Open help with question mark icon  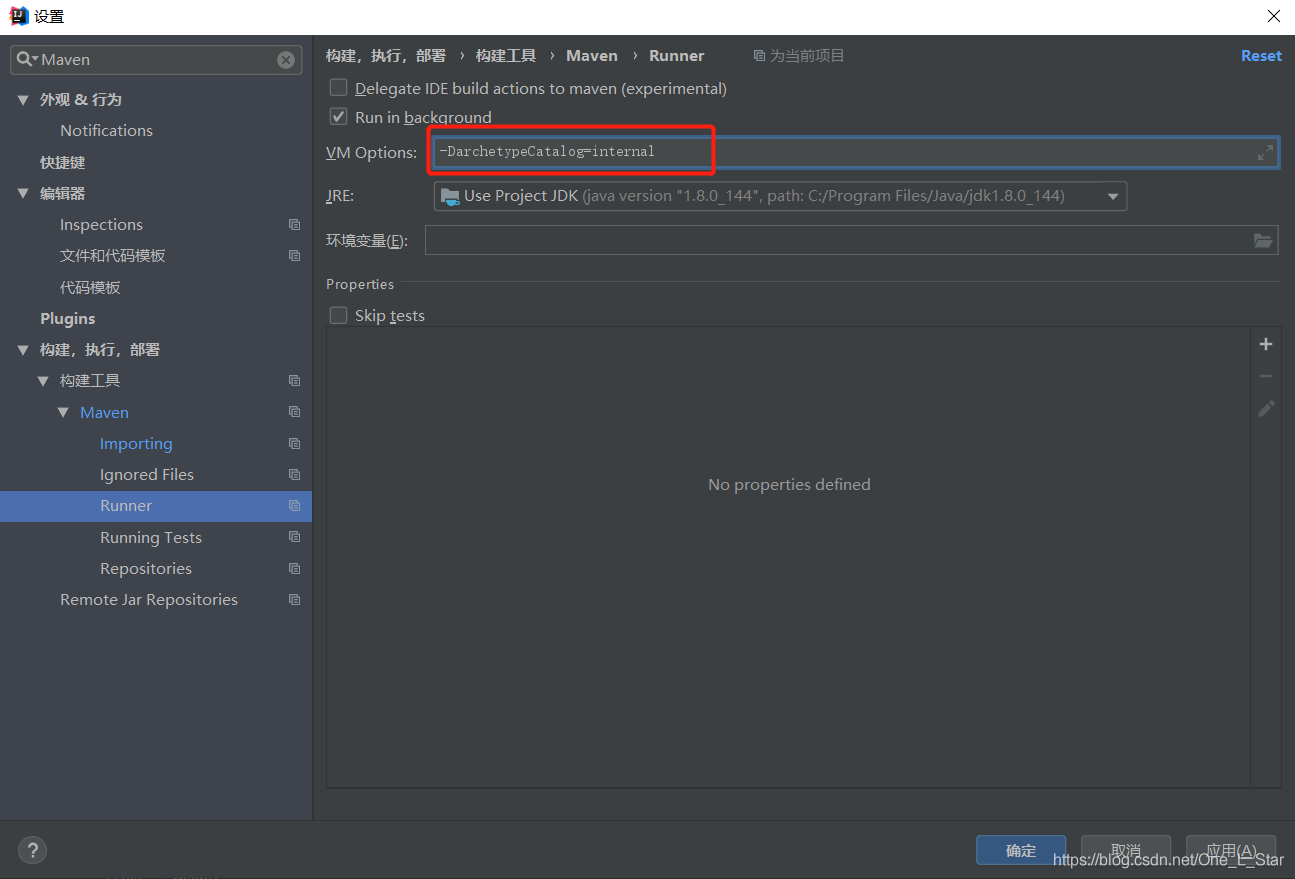coord(32,850)
